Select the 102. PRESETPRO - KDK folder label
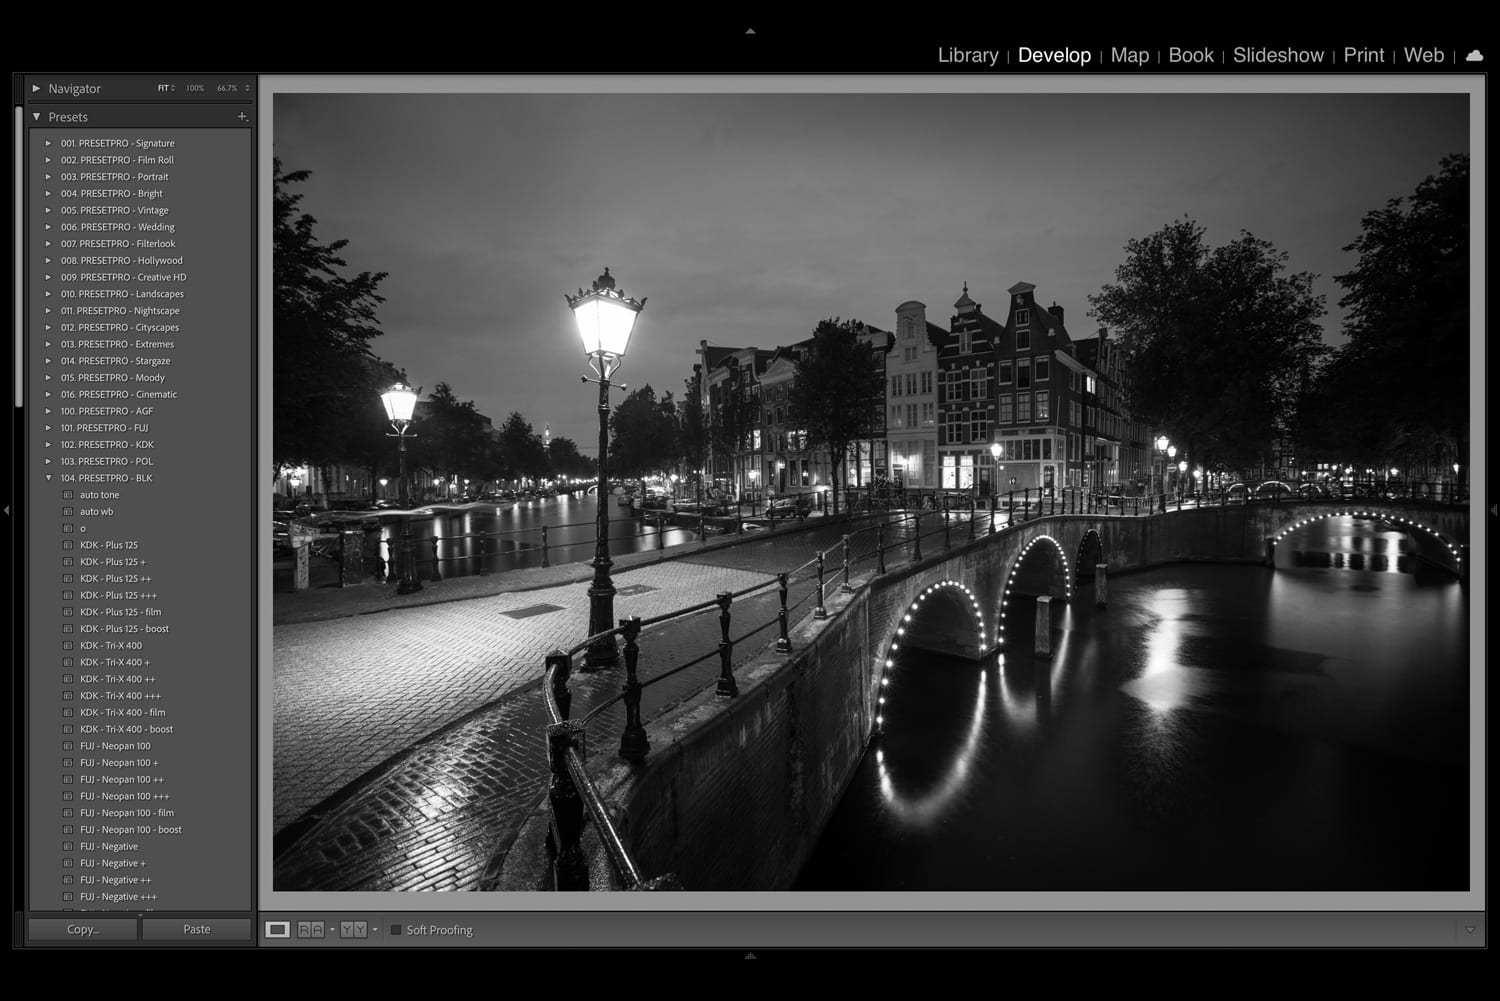 107,445
